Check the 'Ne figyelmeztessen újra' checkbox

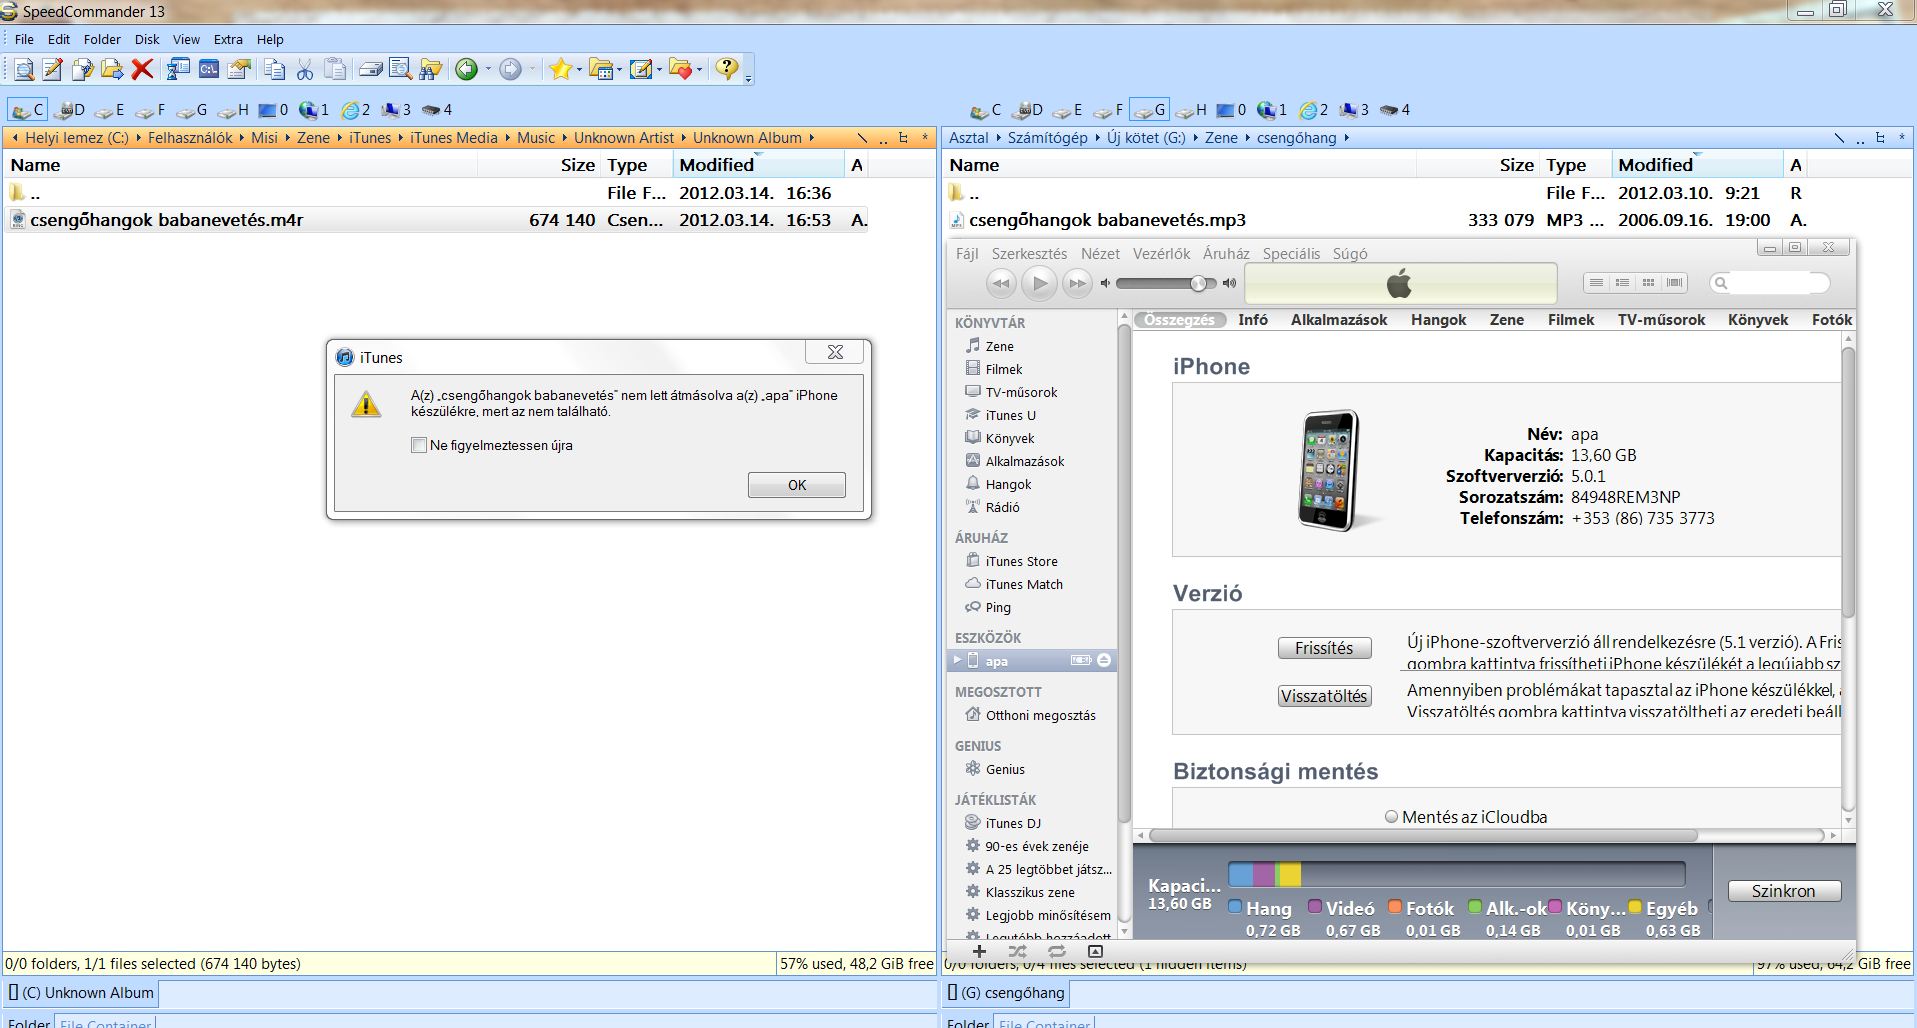[x=419, y=445]
